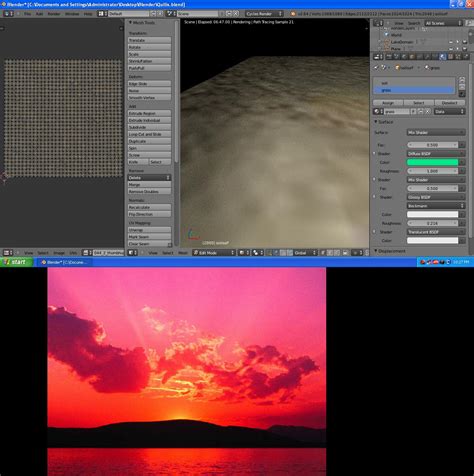This screenshot has height=476, width=474.
Task: Open the Glossy BSDF shader dropdown
Action: point(436,197)
